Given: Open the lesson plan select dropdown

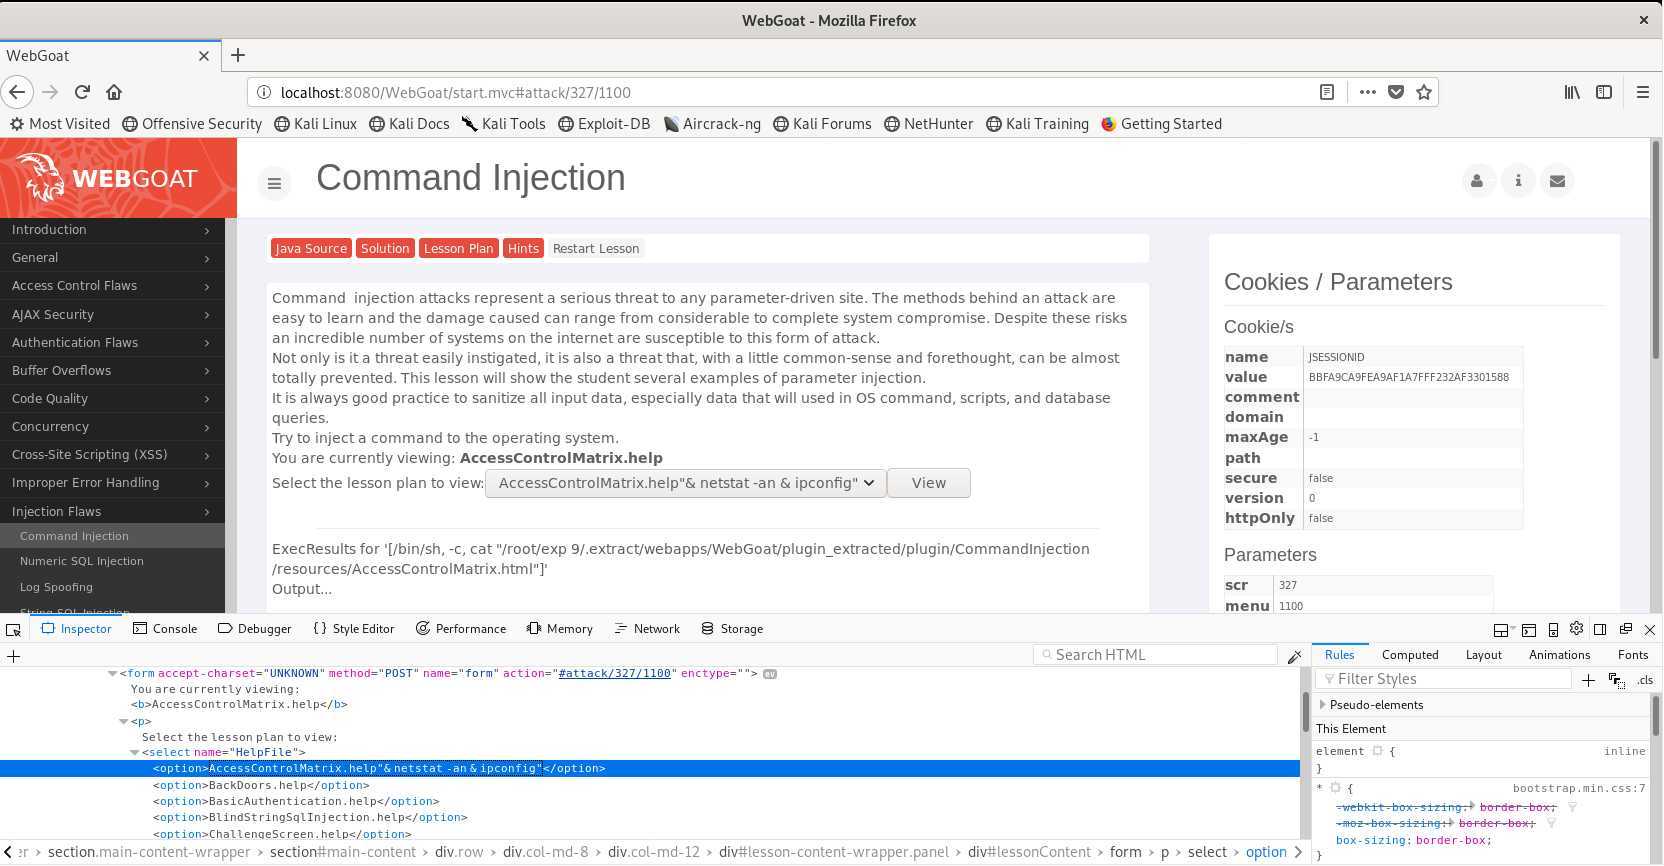Looking at the screenshot, I should coord(685,483).
